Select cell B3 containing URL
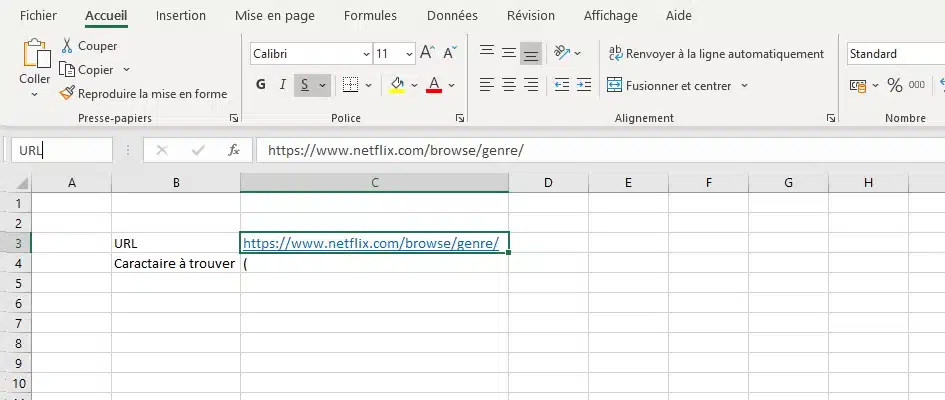The height and width of the screenshot is (400, 945). point(176,243)
